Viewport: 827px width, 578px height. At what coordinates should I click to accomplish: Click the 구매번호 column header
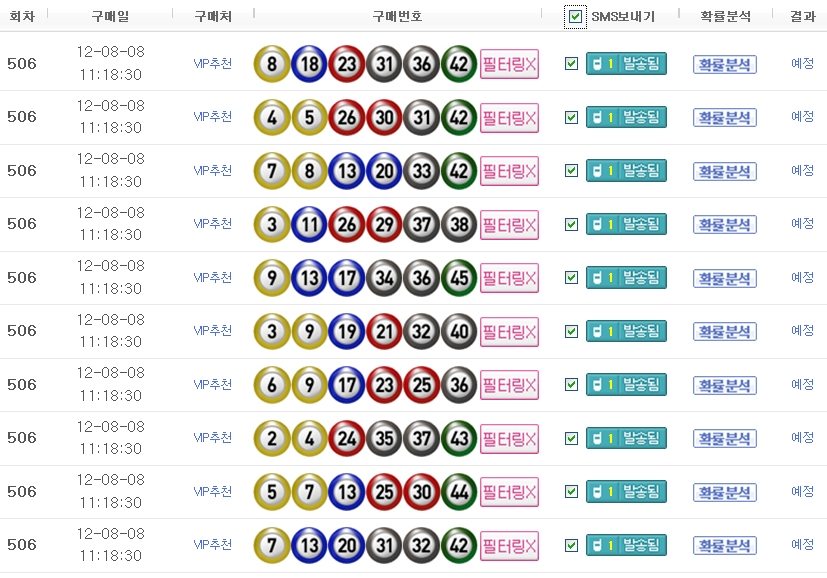coord(397,16)
